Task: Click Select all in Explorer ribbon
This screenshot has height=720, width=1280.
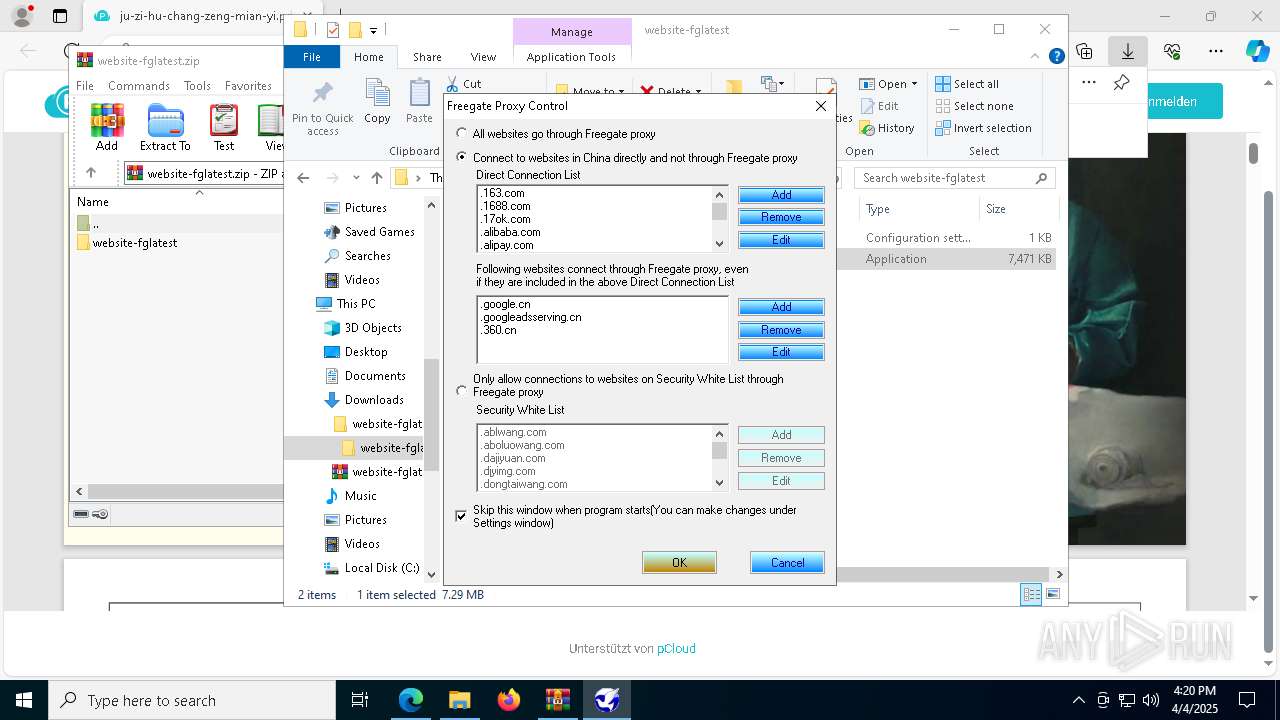Action: tap(967, 84)
